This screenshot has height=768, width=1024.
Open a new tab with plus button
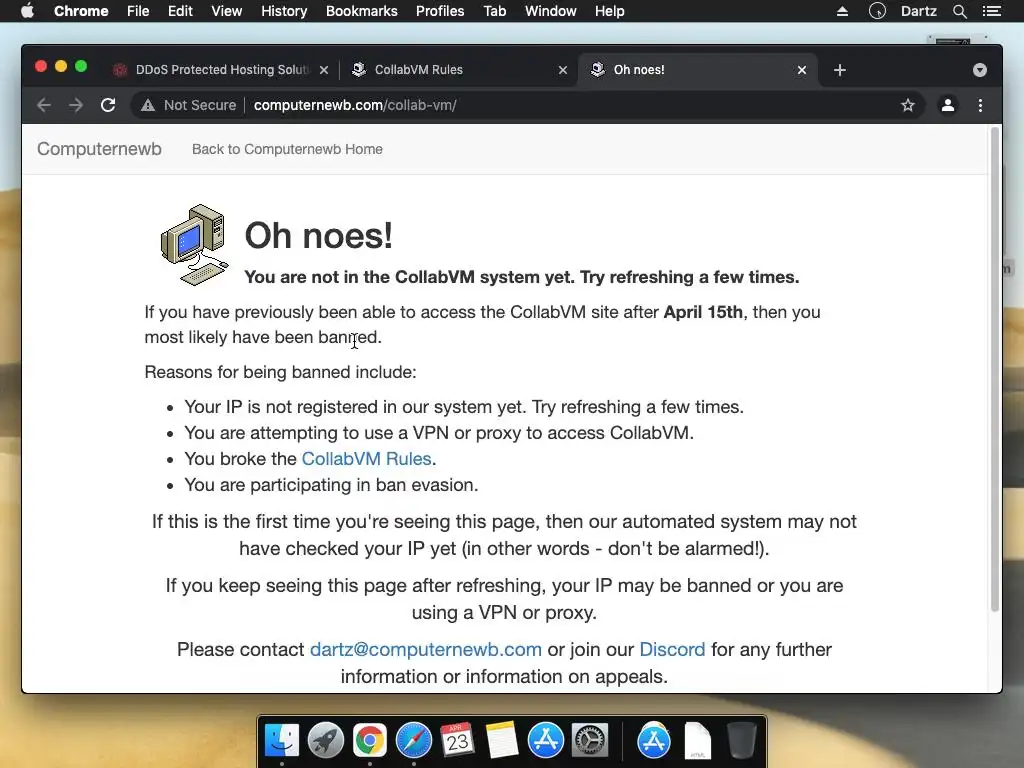(x=840, y=70)
